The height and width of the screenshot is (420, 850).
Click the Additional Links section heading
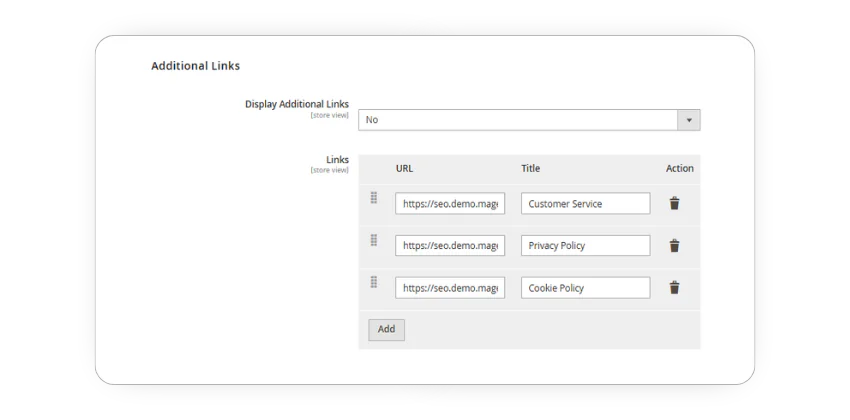[x=195, y=66]
